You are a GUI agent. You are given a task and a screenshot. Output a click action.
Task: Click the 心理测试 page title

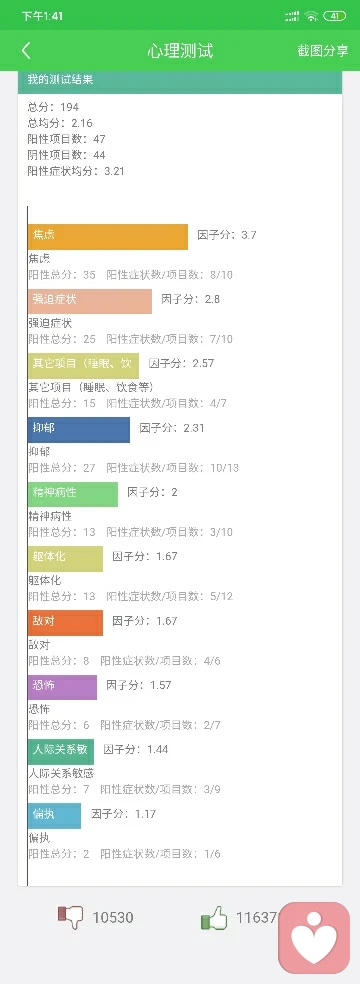coord(180,51)
